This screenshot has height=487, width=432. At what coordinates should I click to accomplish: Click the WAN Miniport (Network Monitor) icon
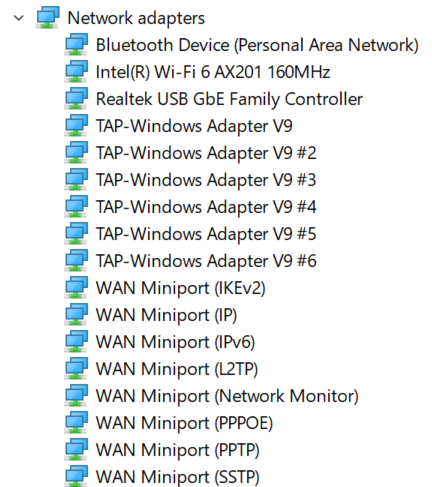tap(76, 395)
